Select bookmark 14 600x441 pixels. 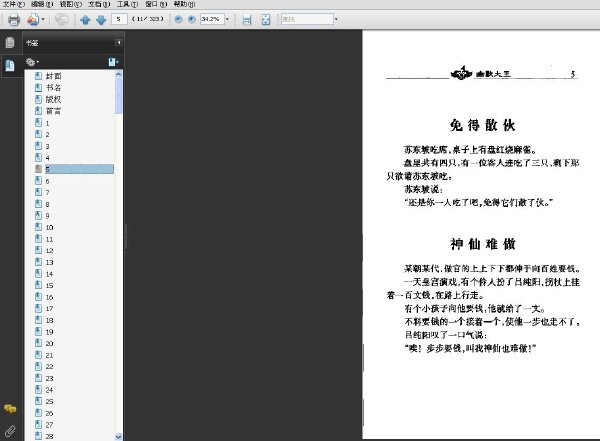point(49,274)
